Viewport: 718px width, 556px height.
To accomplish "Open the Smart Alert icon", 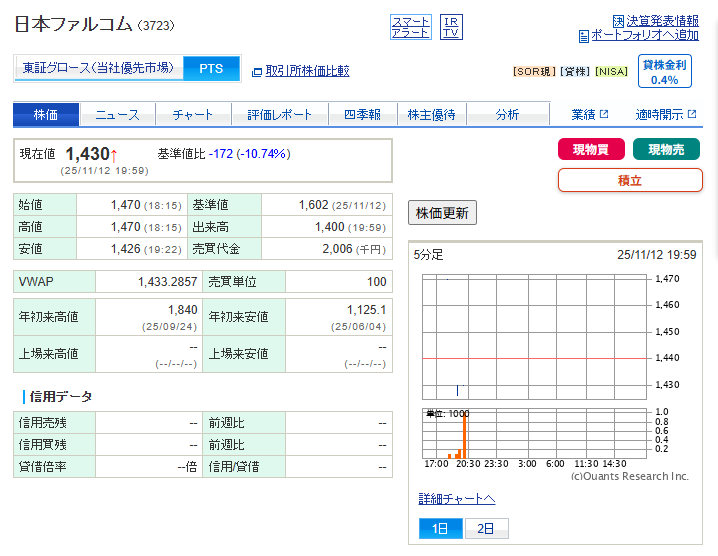I will 410,27.
